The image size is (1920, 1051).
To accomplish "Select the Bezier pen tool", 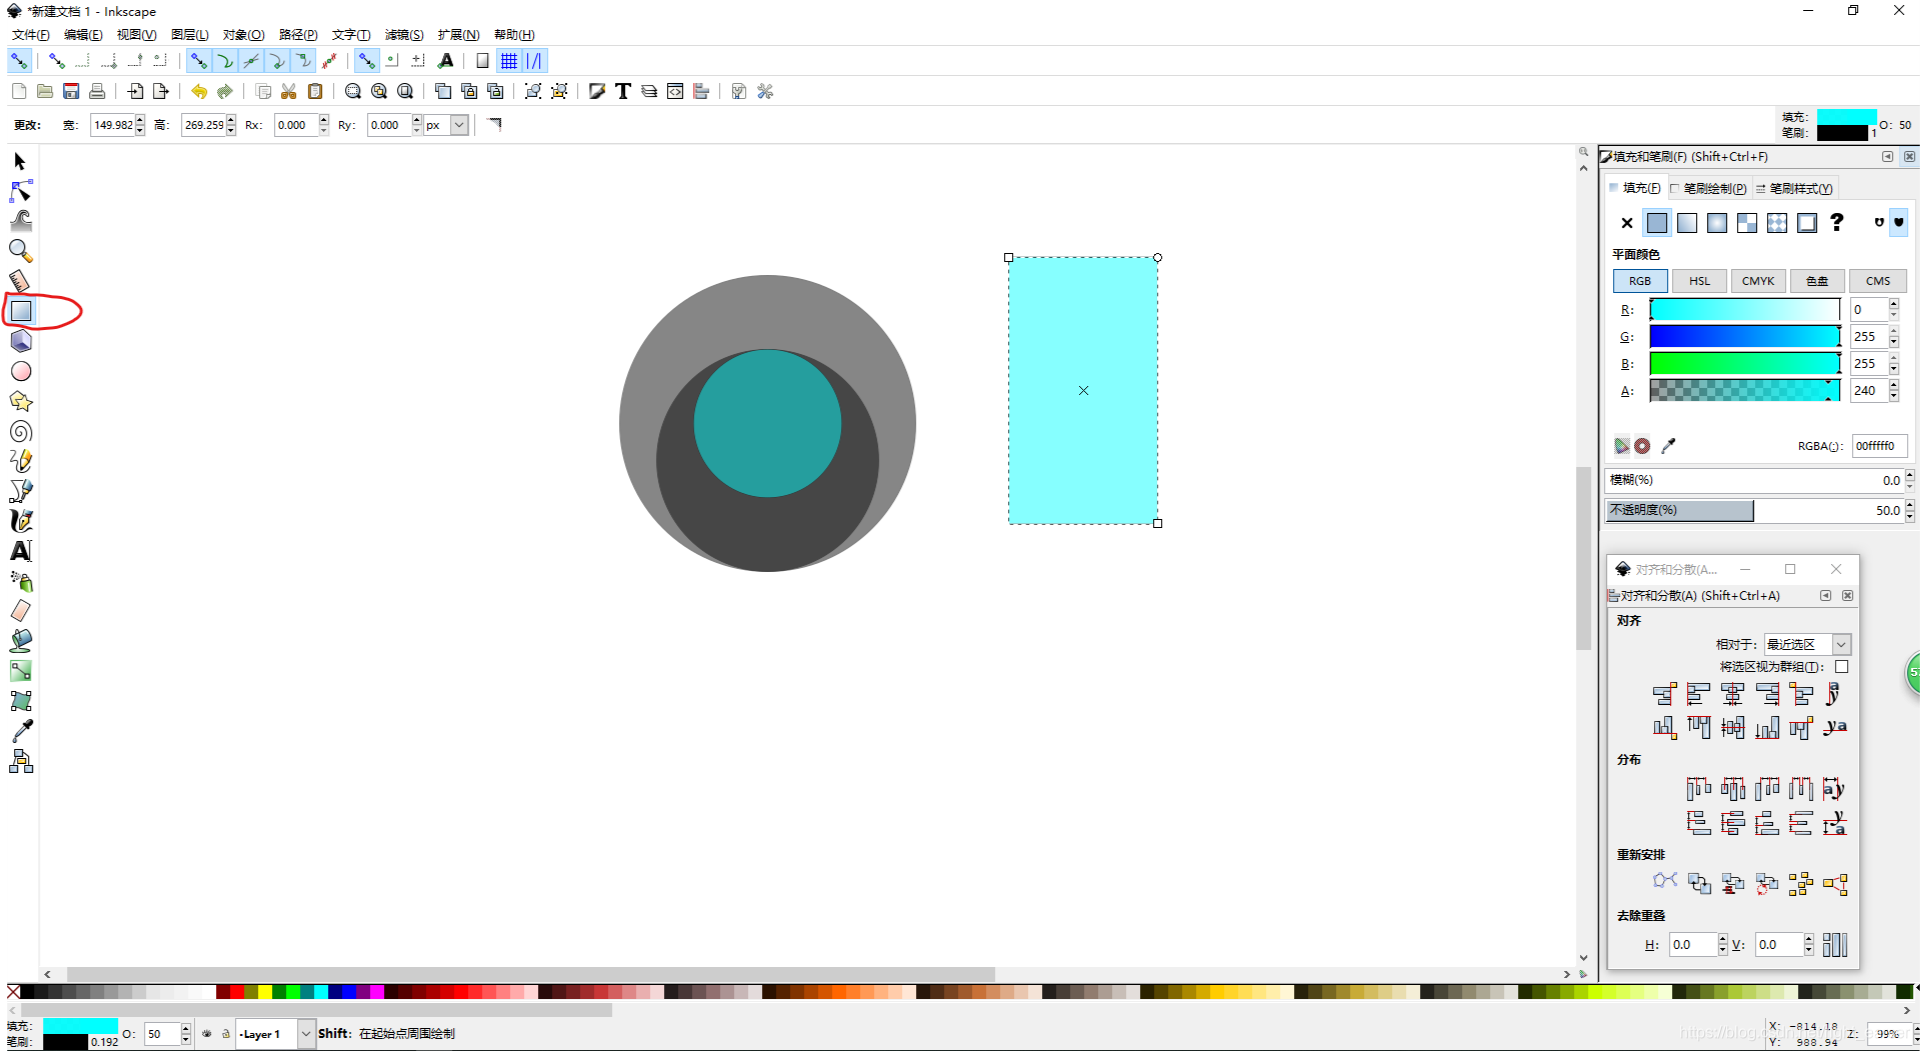I will click(x=20, y=491).
